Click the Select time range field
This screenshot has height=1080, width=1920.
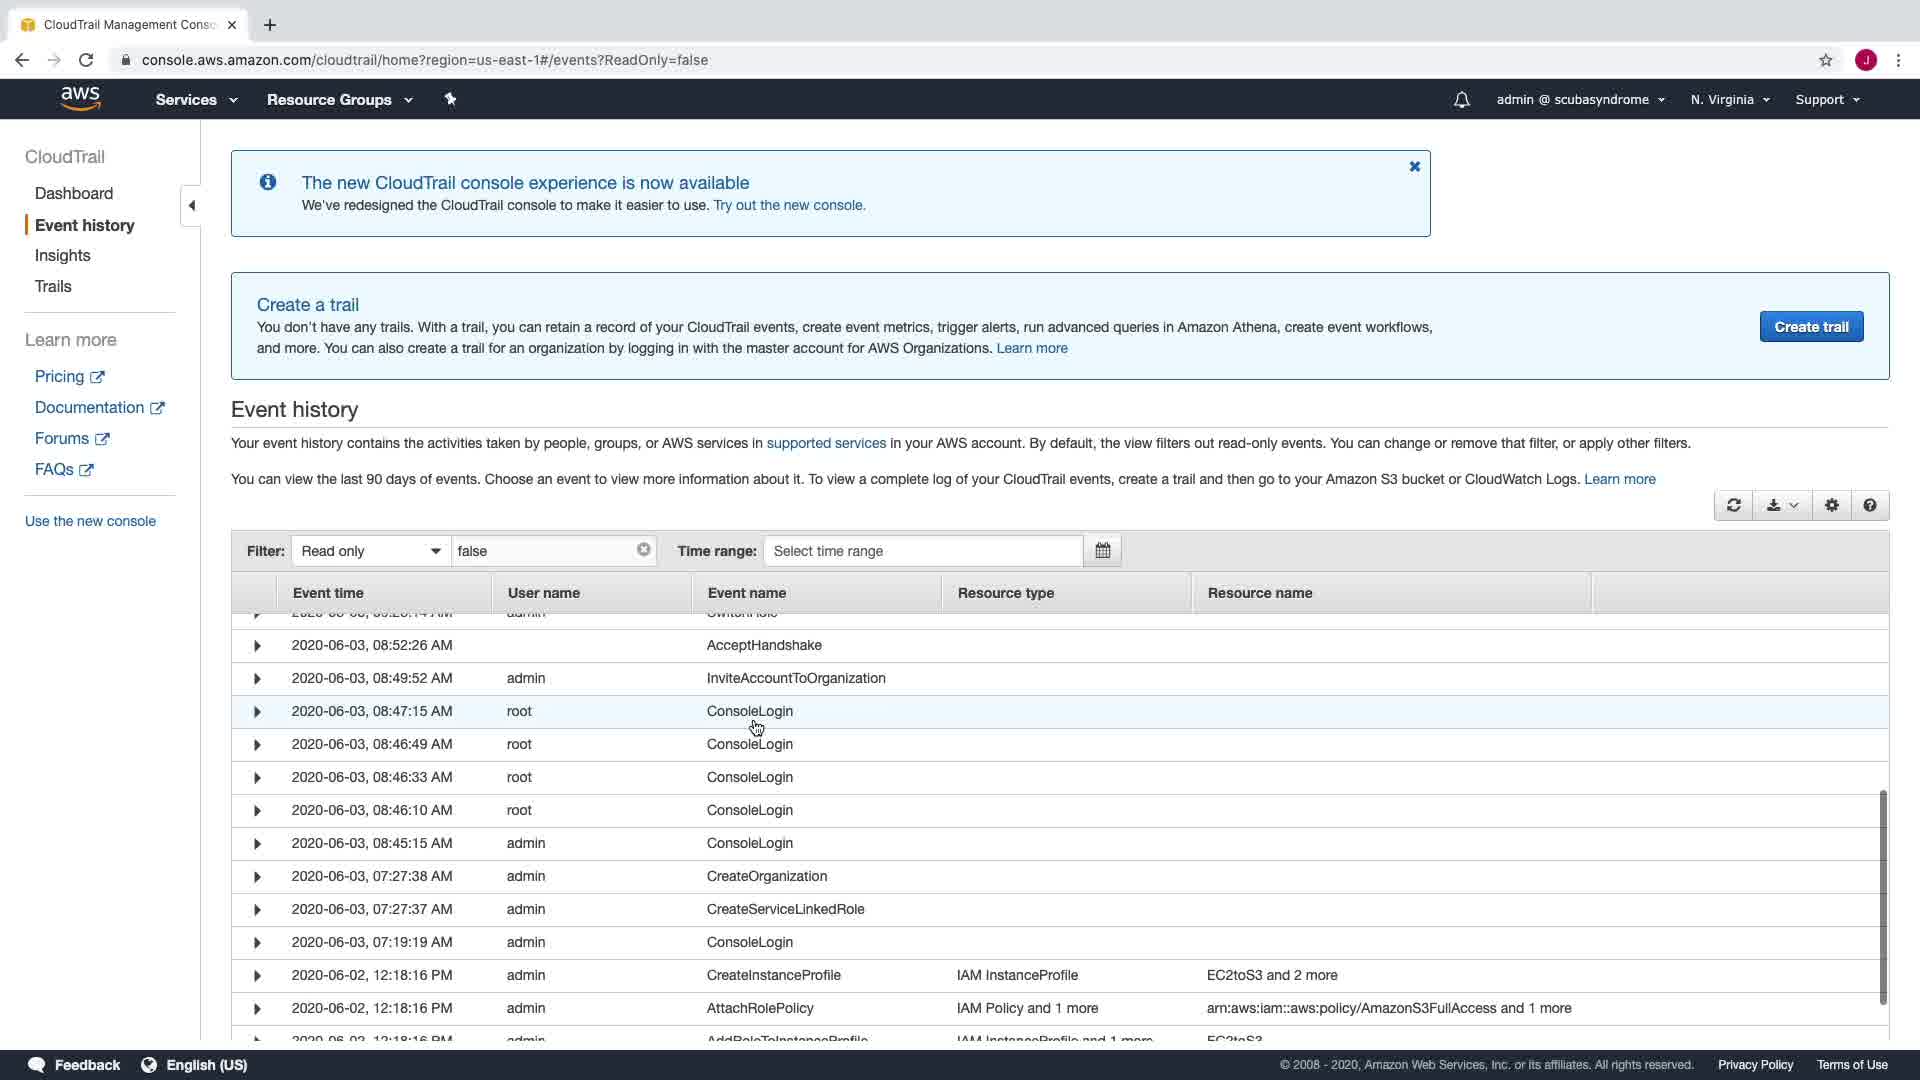pos(922,551)
